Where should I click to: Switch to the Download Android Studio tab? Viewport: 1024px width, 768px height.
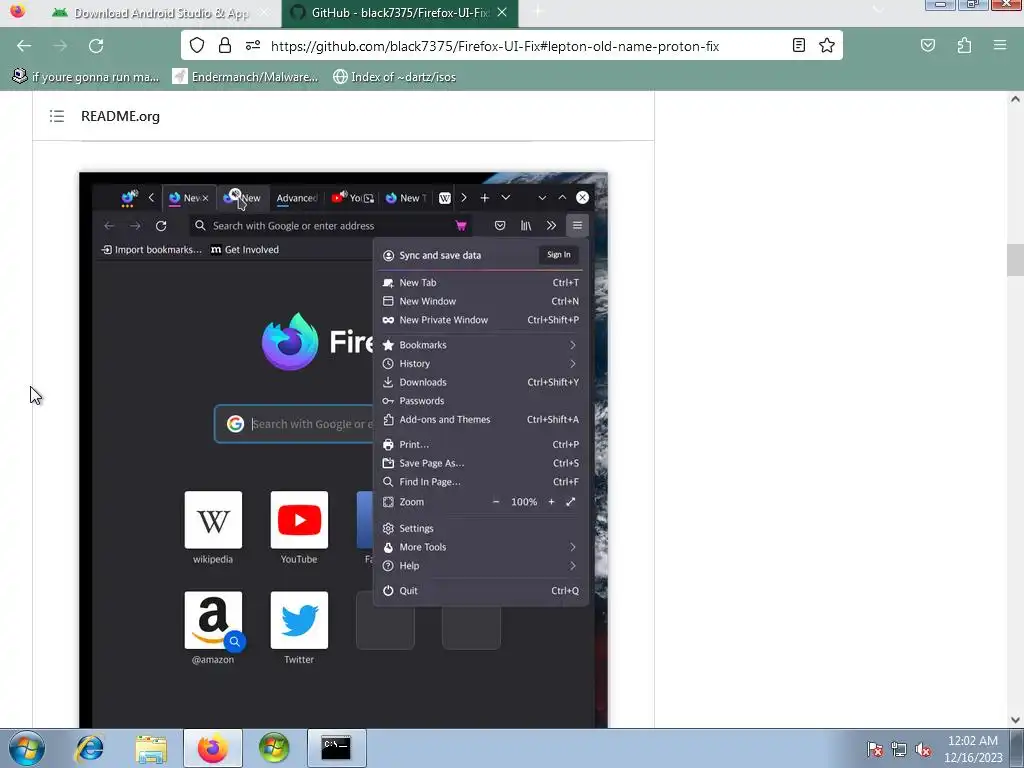click(x=149, y=13)
